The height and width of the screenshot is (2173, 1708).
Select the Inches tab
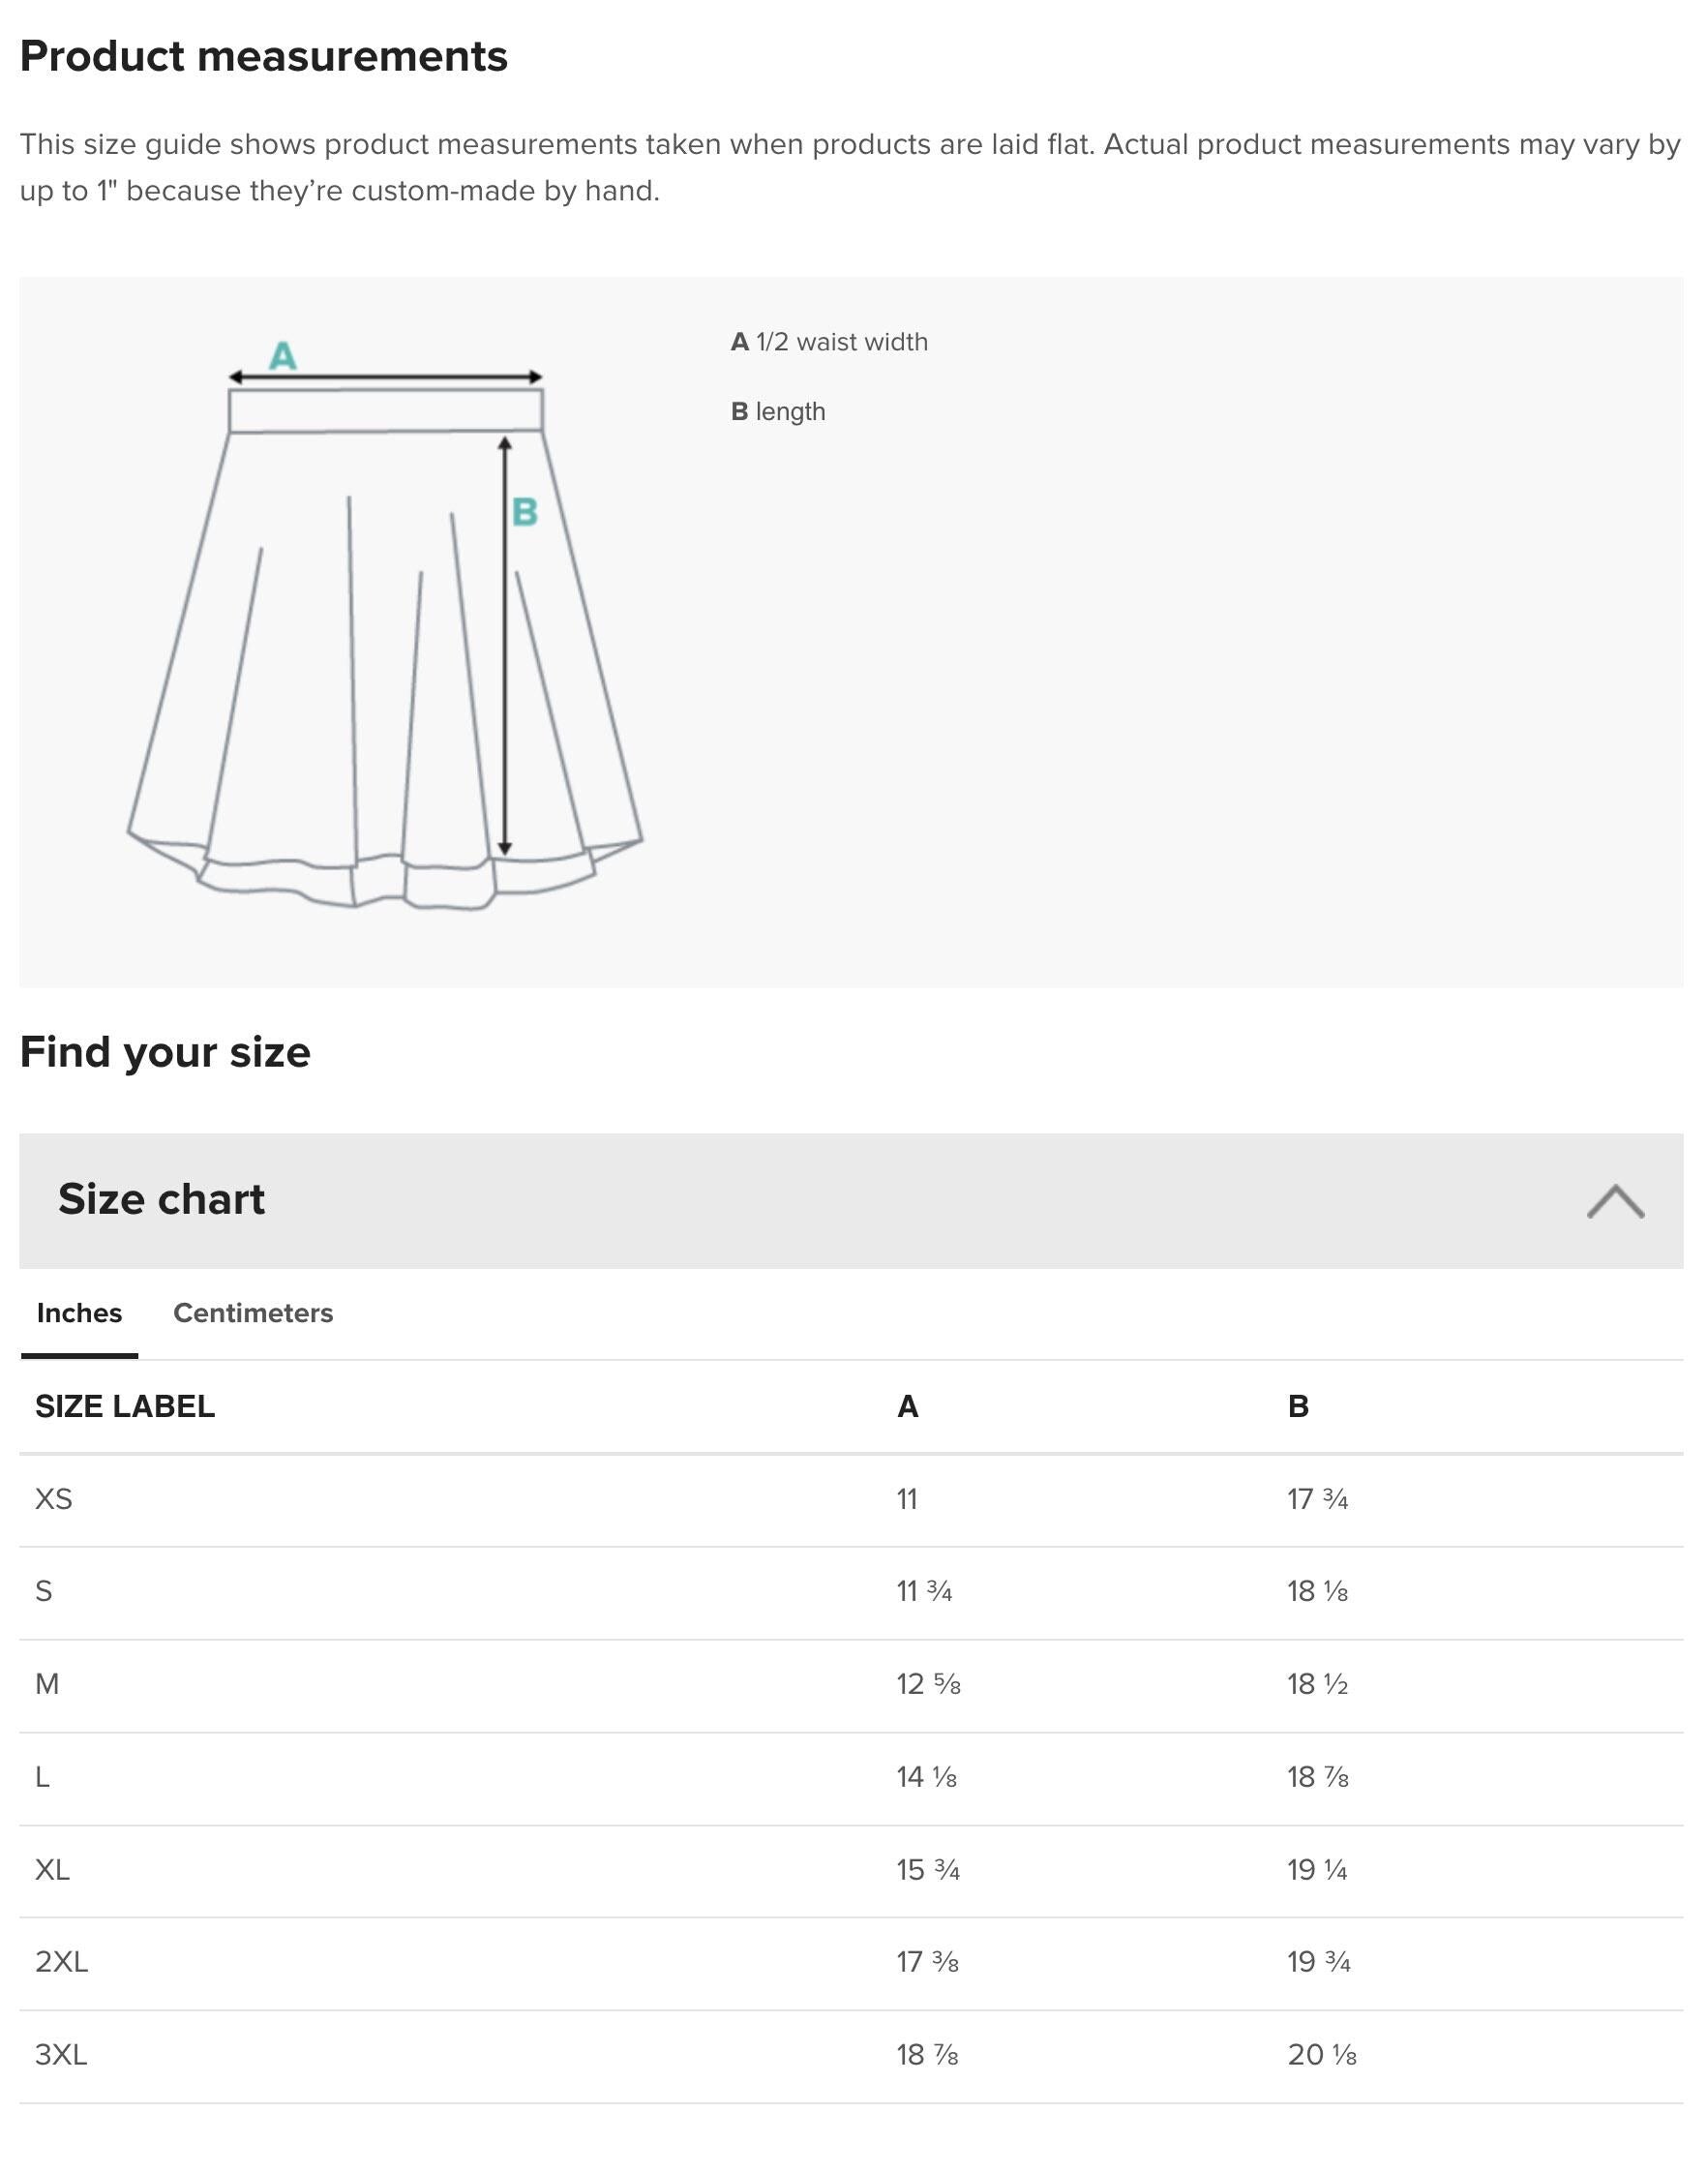pos(79,1313)
